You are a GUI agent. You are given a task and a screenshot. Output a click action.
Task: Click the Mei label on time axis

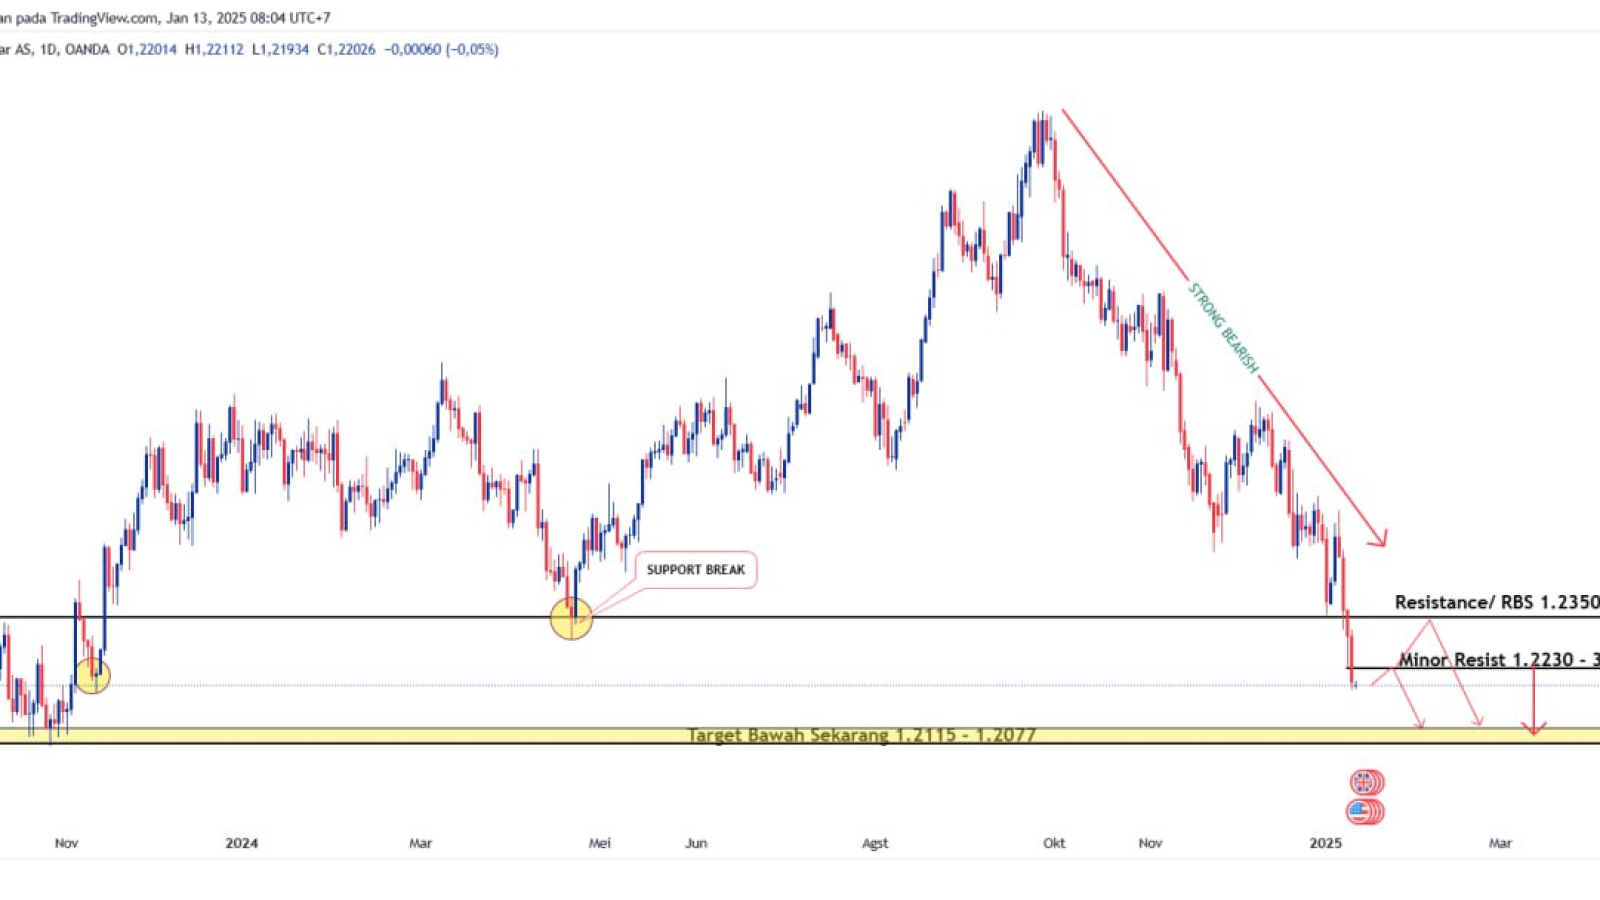[600, 843]
